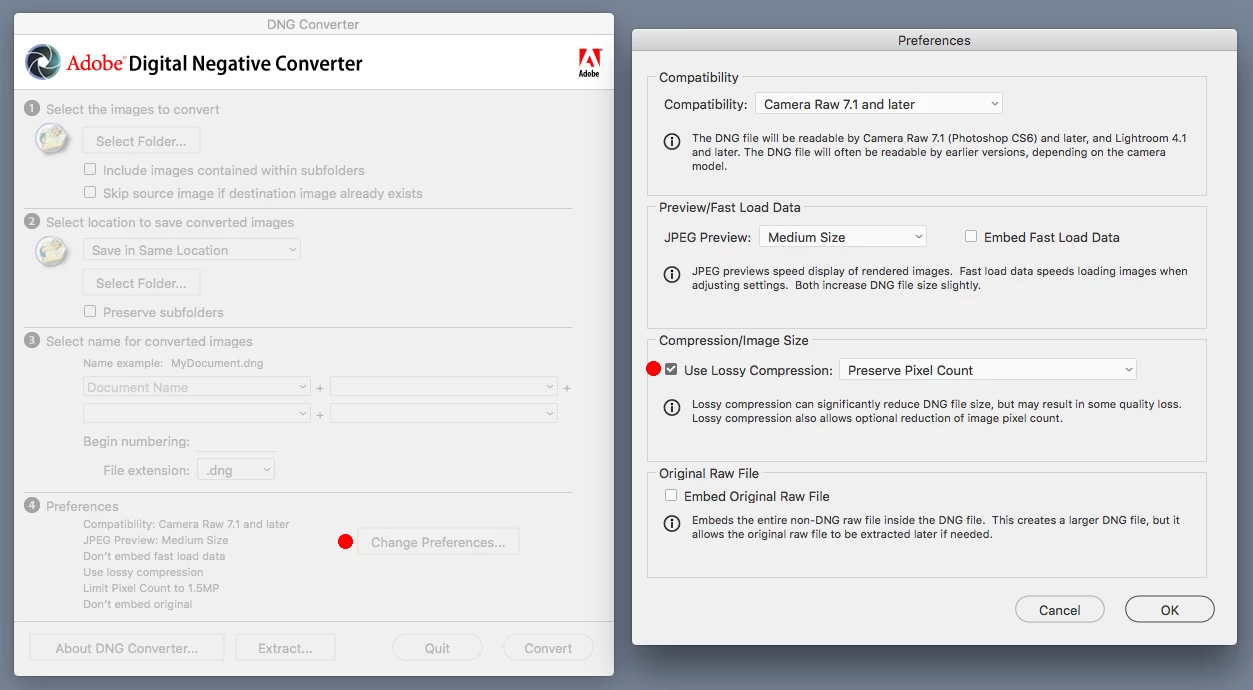Click the Adobe DNG Converter aperture logo

(x=43, y=63)
